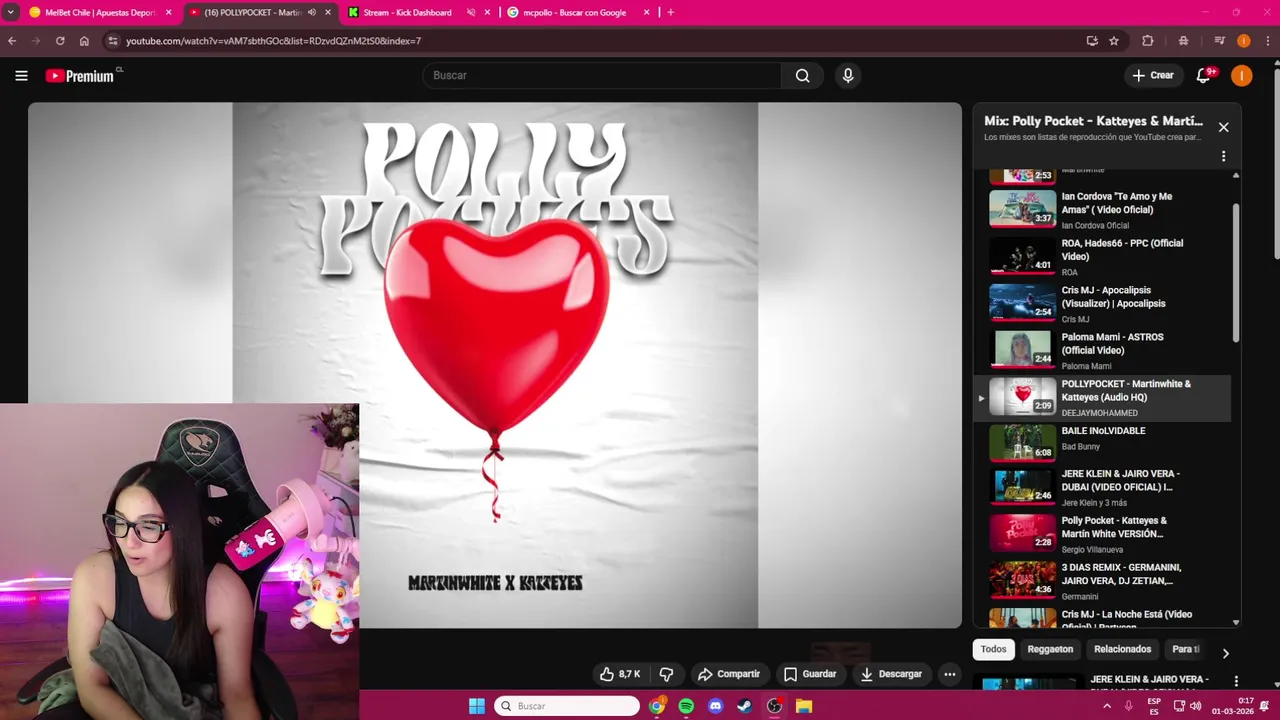The image size is (1280, 720).
Task: Play JERE KLEIN & JAIRO VERA - DUBAI
Action: click(1104, 489)
